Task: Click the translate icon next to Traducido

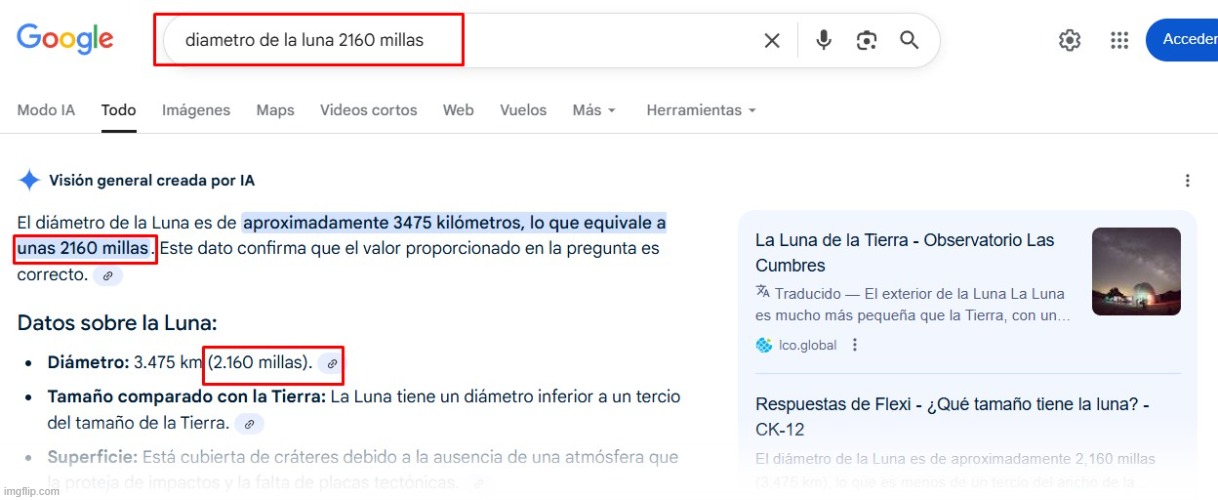Action: pyautogui.click(x=763, y=293)
